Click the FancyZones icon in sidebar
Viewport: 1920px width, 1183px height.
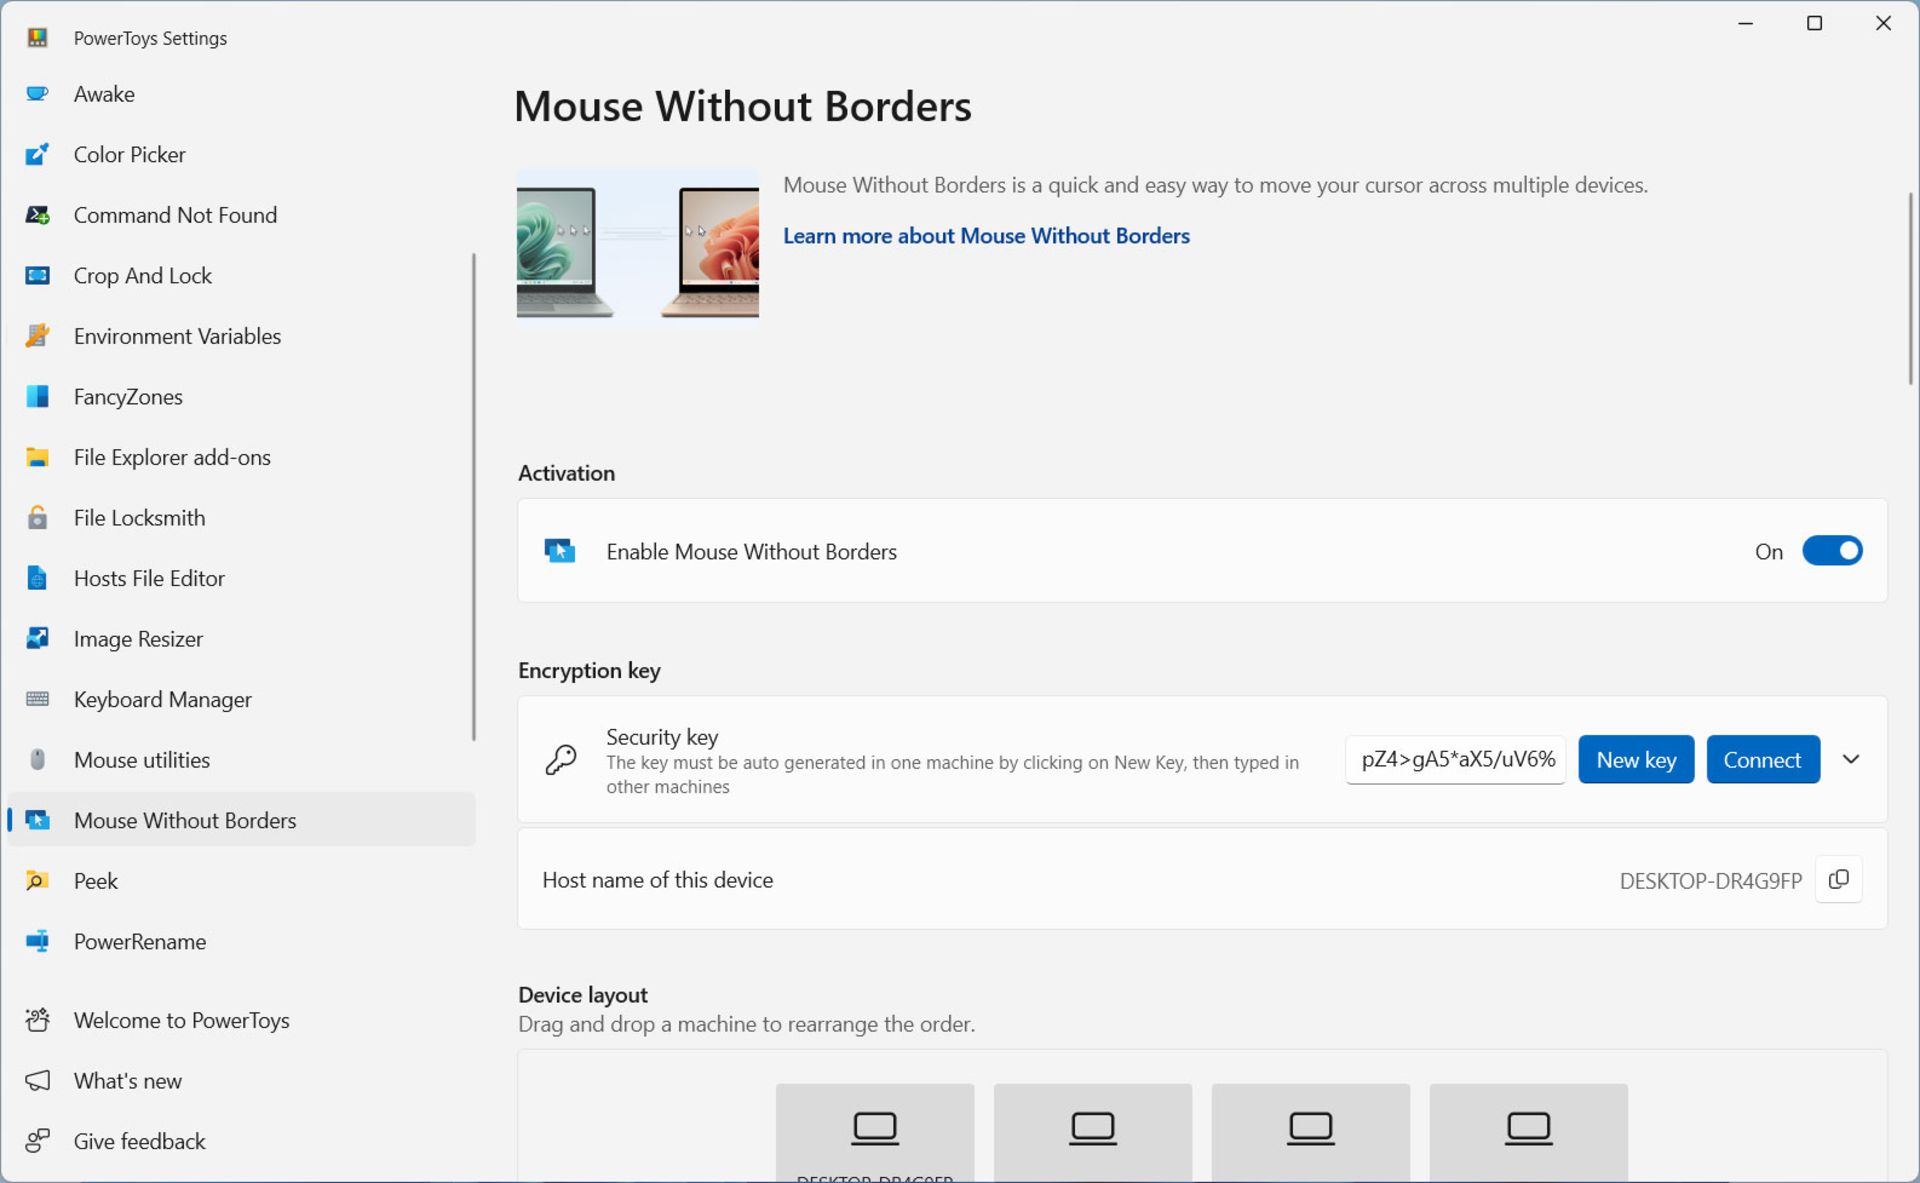37,397
